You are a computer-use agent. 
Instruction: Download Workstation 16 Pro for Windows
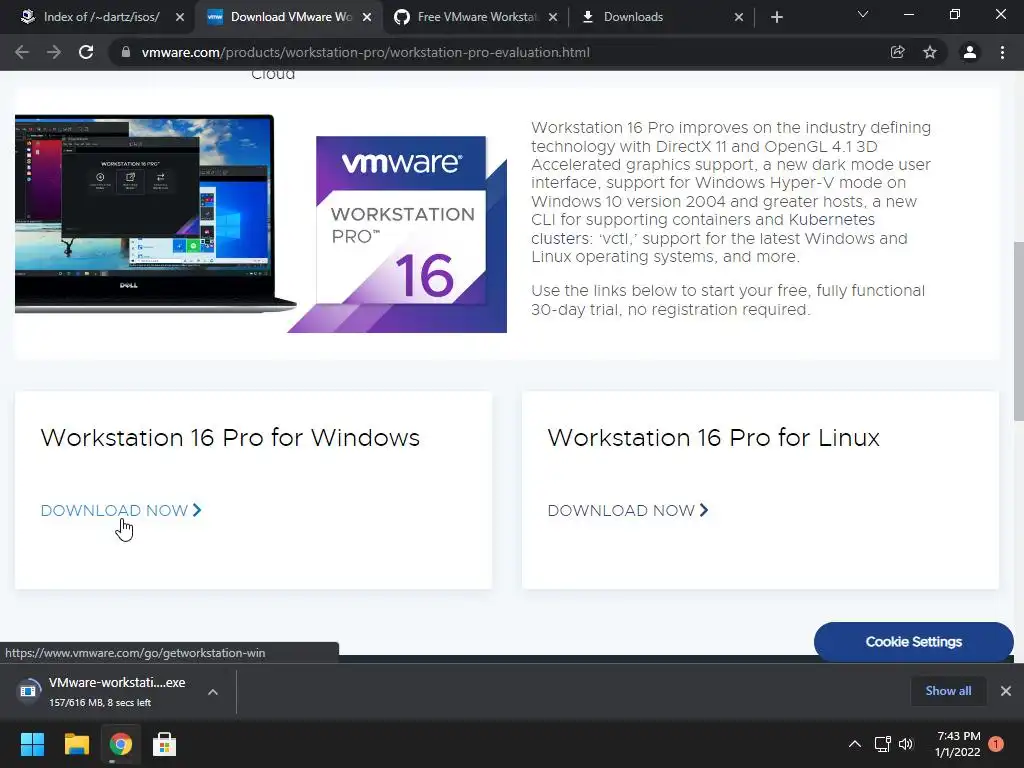[x=121, y=511]
